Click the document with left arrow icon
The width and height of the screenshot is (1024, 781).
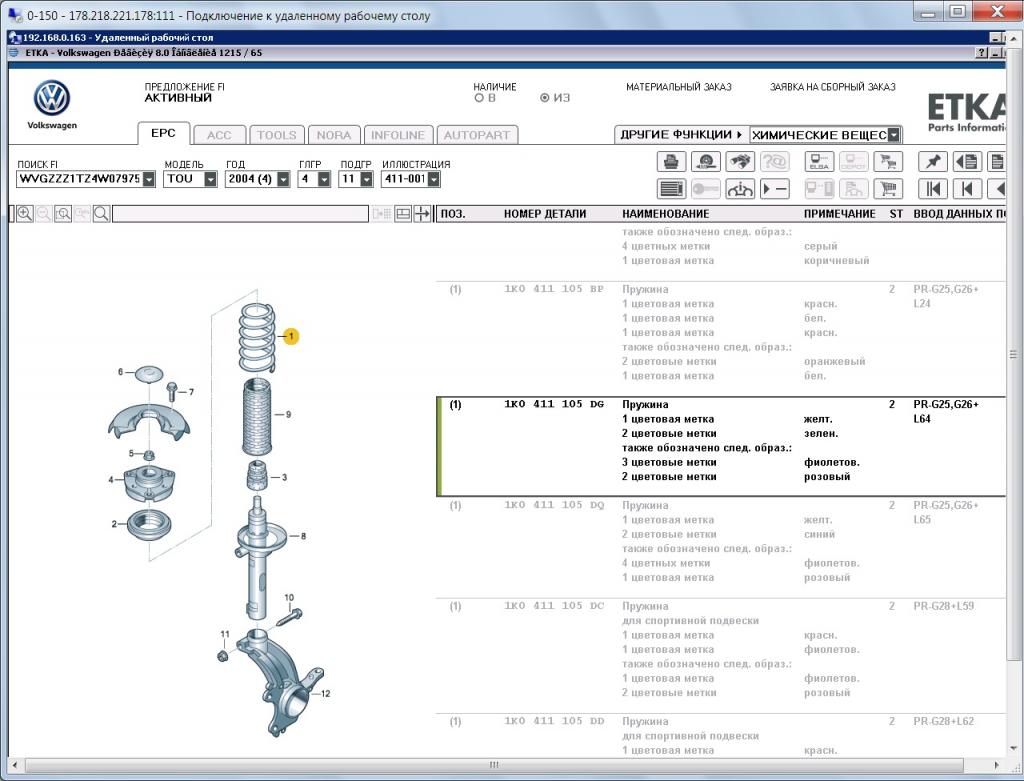click(x=967, y=161)
